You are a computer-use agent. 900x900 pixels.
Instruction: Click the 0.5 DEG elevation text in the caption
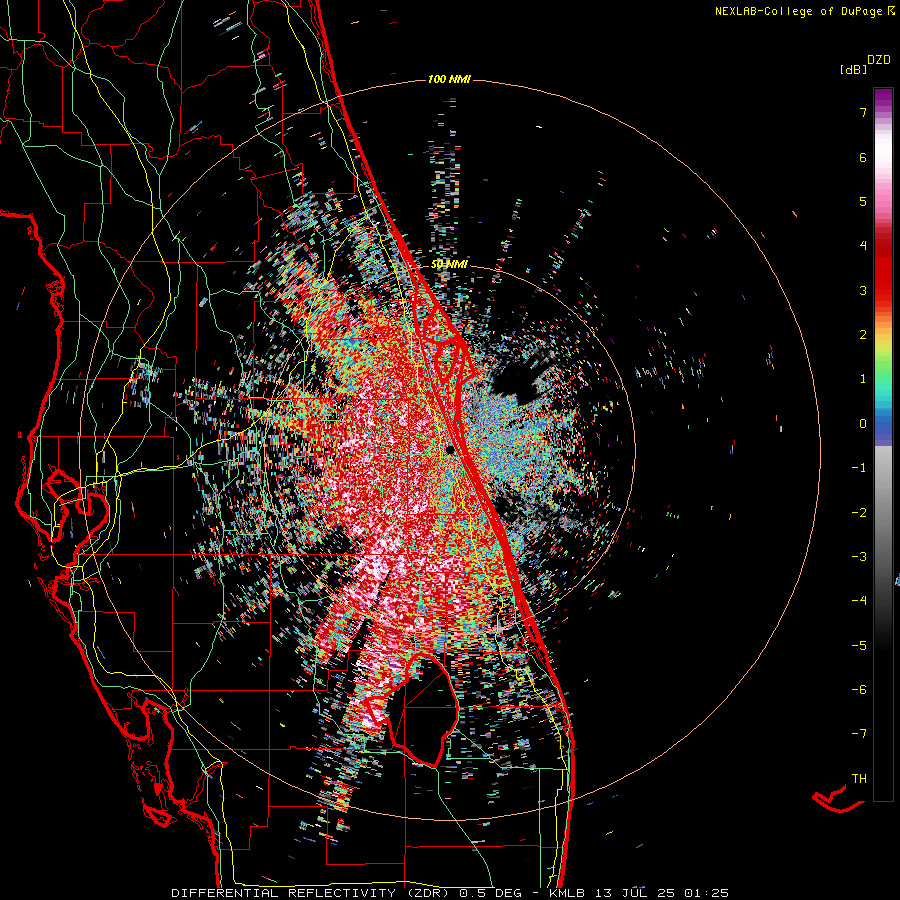click(490, 893)
